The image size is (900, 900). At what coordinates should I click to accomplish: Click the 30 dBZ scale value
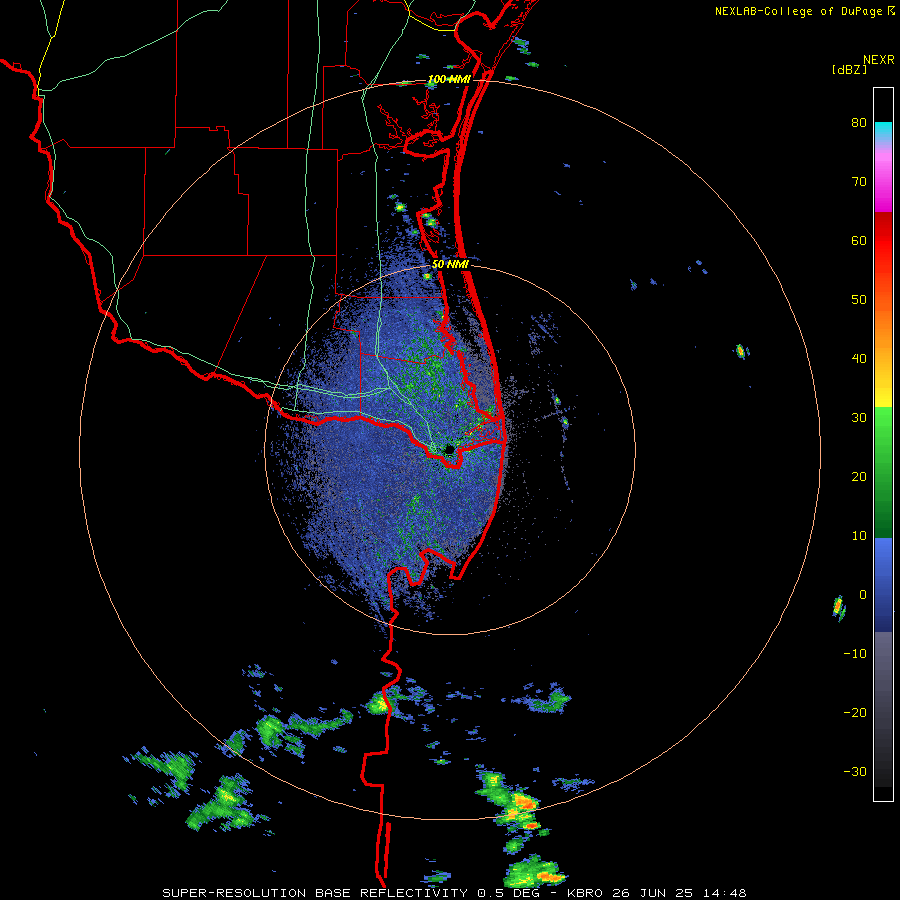859,418
